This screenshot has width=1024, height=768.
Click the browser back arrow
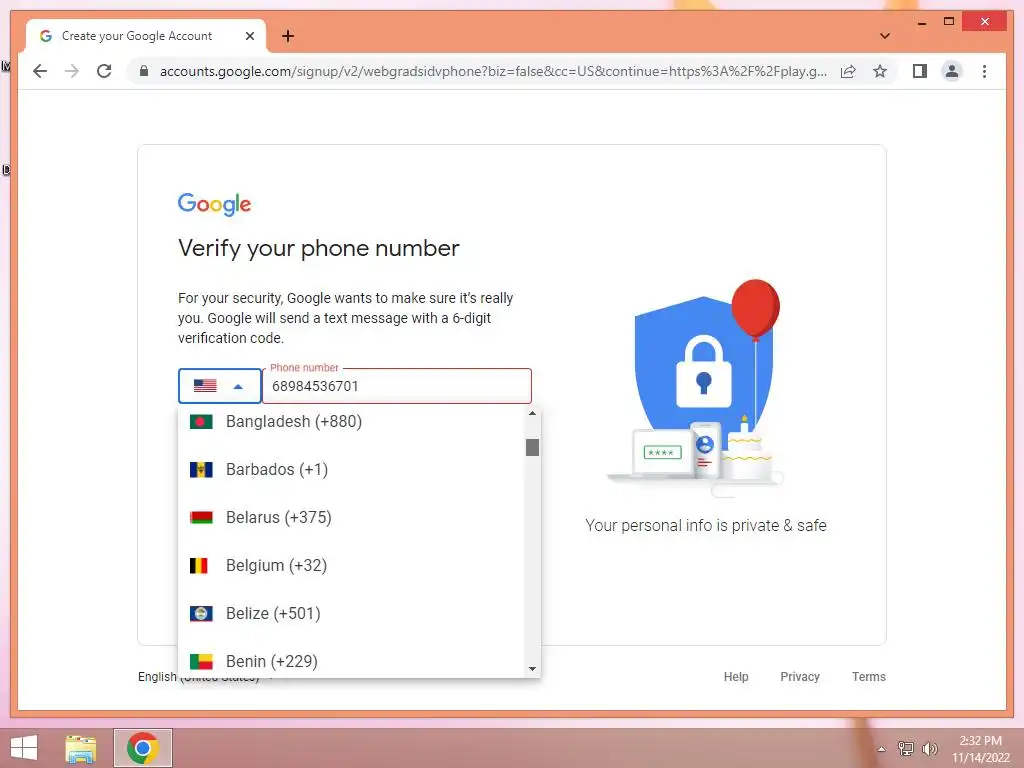(x=40, y=71)
